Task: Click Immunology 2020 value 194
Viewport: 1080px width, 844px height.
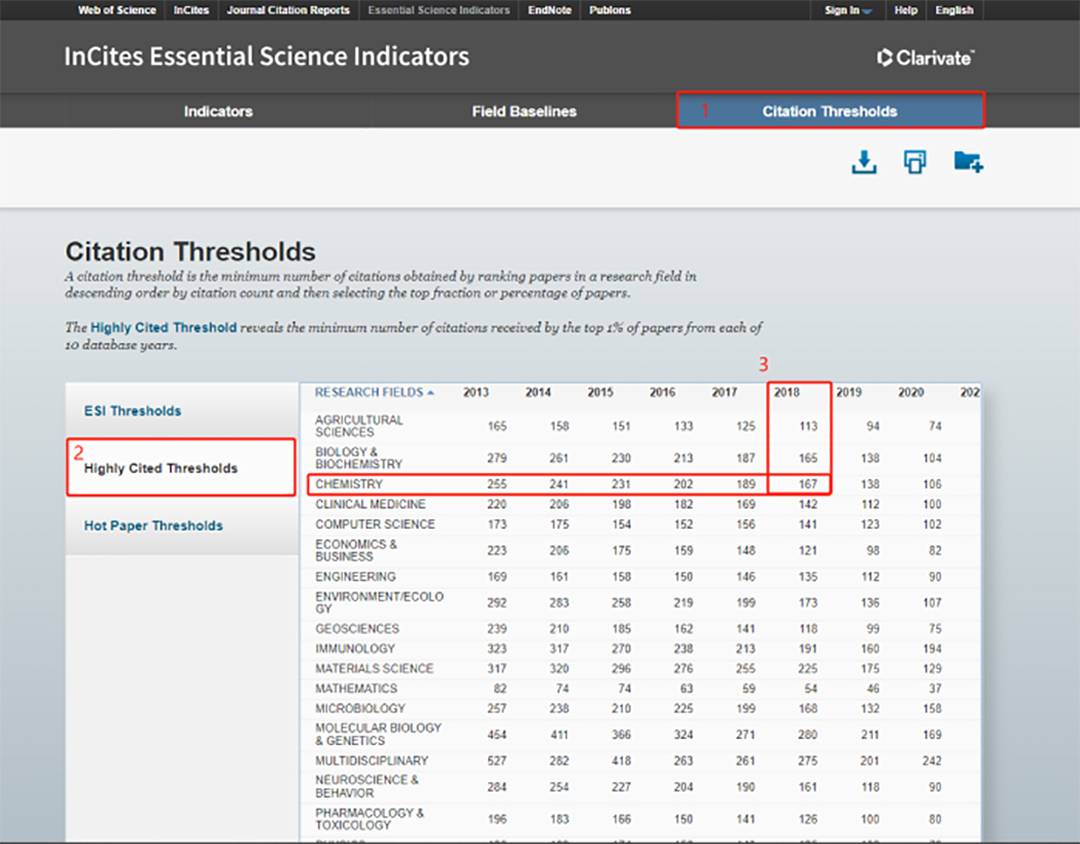Action: coord(932,649)
